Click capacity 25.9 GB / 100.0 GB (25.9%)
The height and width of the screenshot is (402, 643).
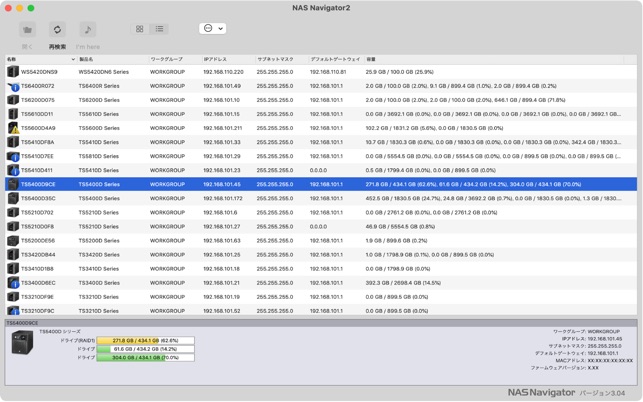[399, 72]
